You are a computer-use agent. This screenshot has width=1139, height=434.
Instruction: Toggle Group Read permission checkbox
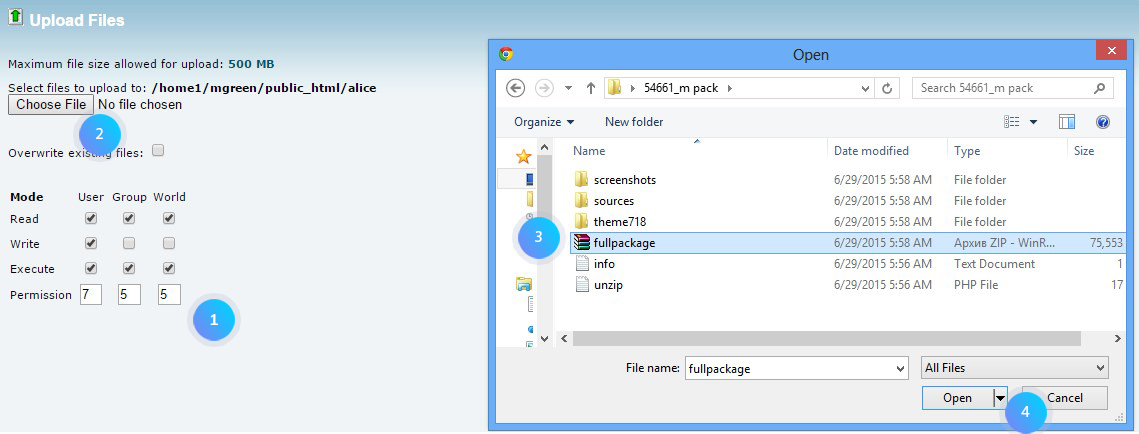(129, 218)
